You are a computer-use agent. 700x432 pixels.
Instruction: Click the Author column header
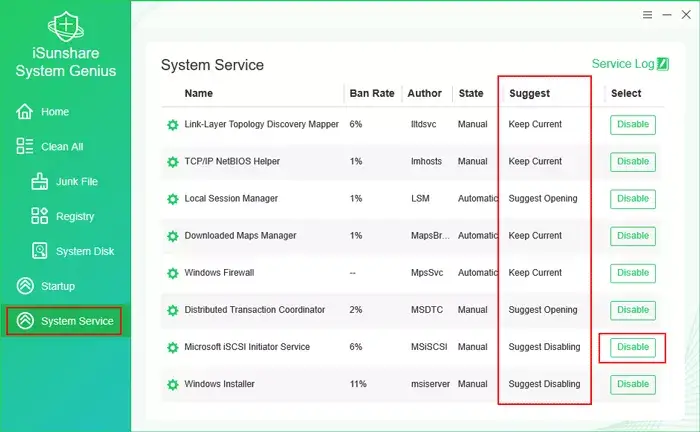[x=425, y=93]
